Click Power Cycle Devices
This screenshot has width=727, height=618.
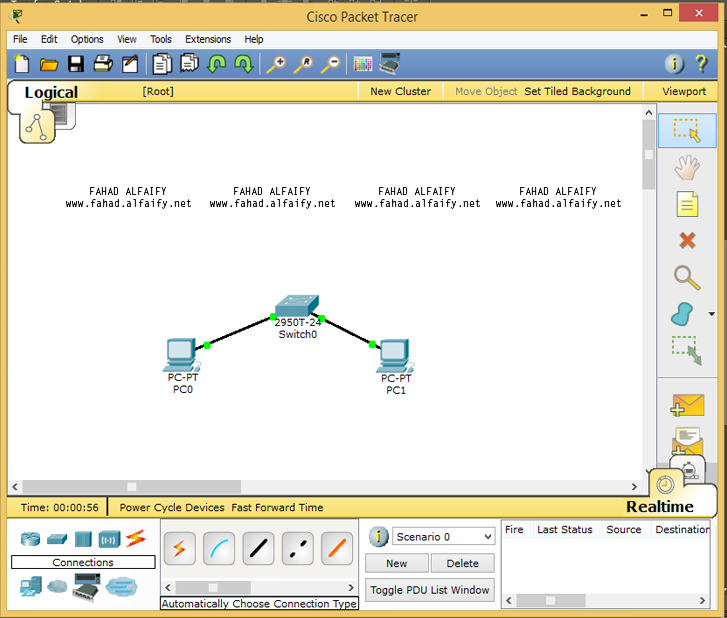(172, 507)
